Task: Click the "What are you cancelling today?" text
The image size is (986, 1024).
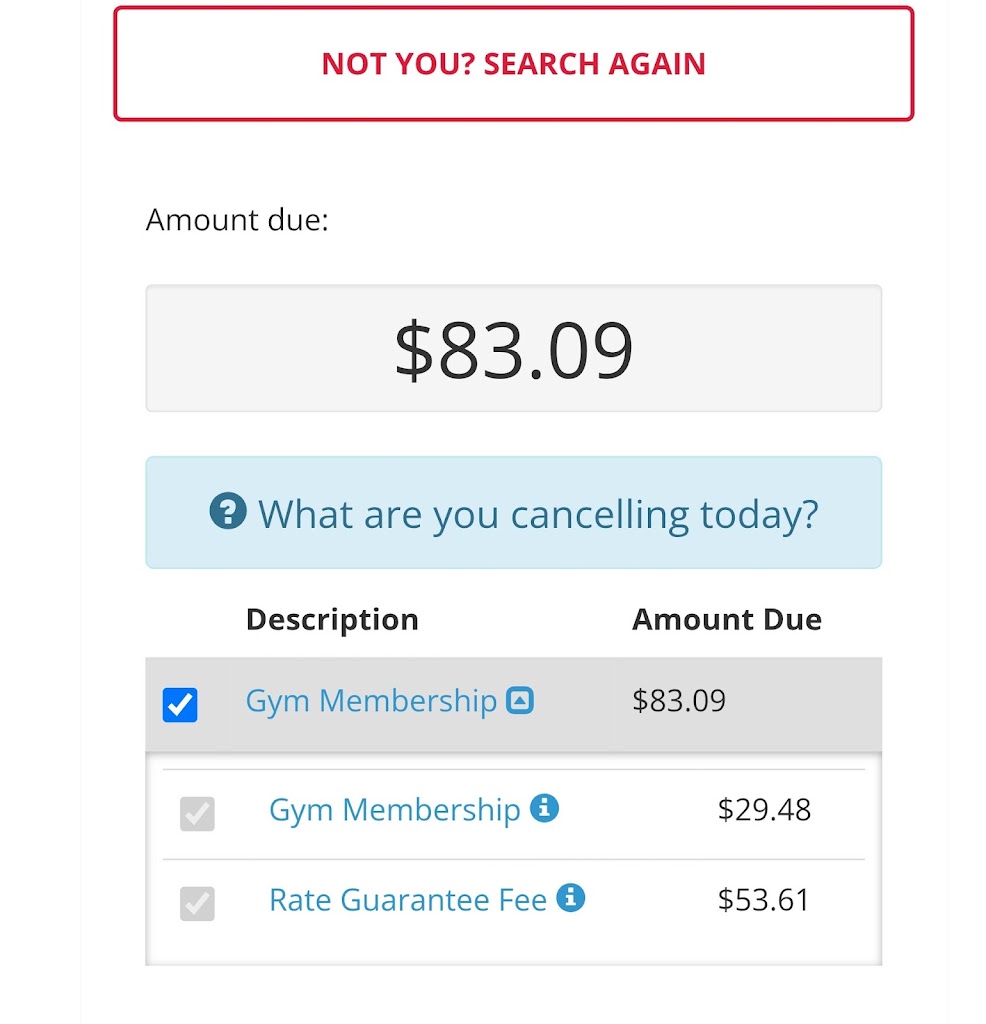Action: (538, 514)
